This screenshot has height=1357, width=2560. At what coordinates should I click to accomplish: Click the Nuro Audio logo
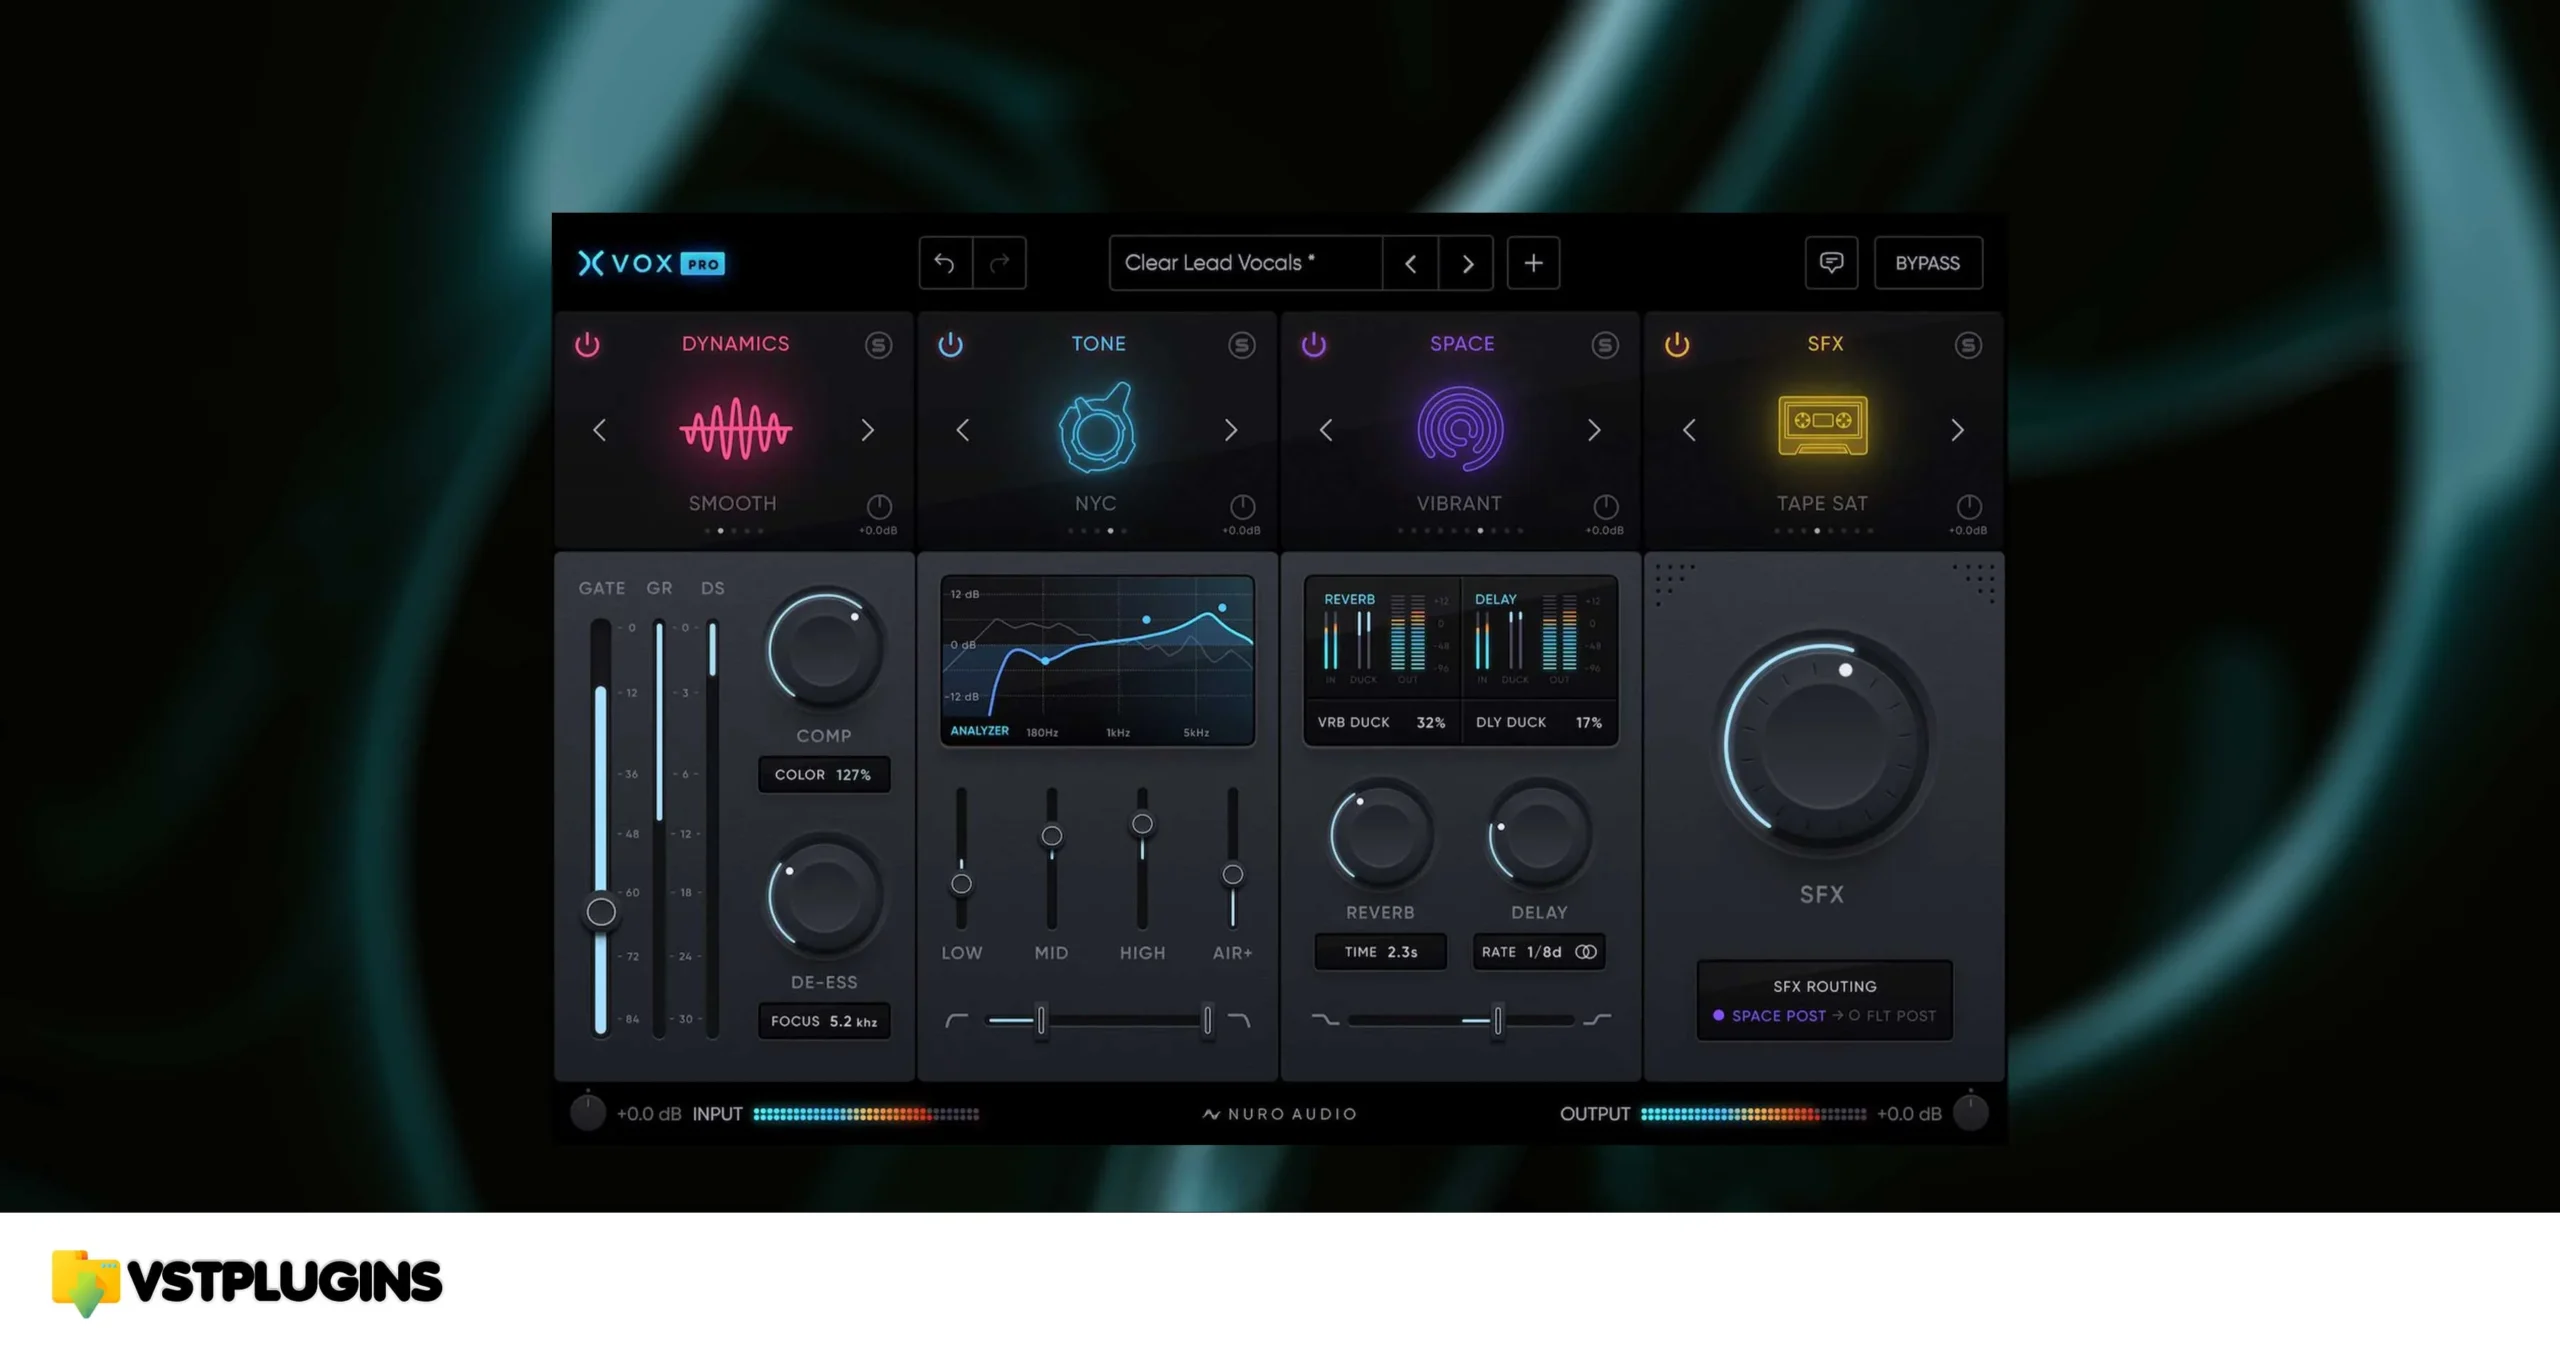click(x=1279, y=1114)
